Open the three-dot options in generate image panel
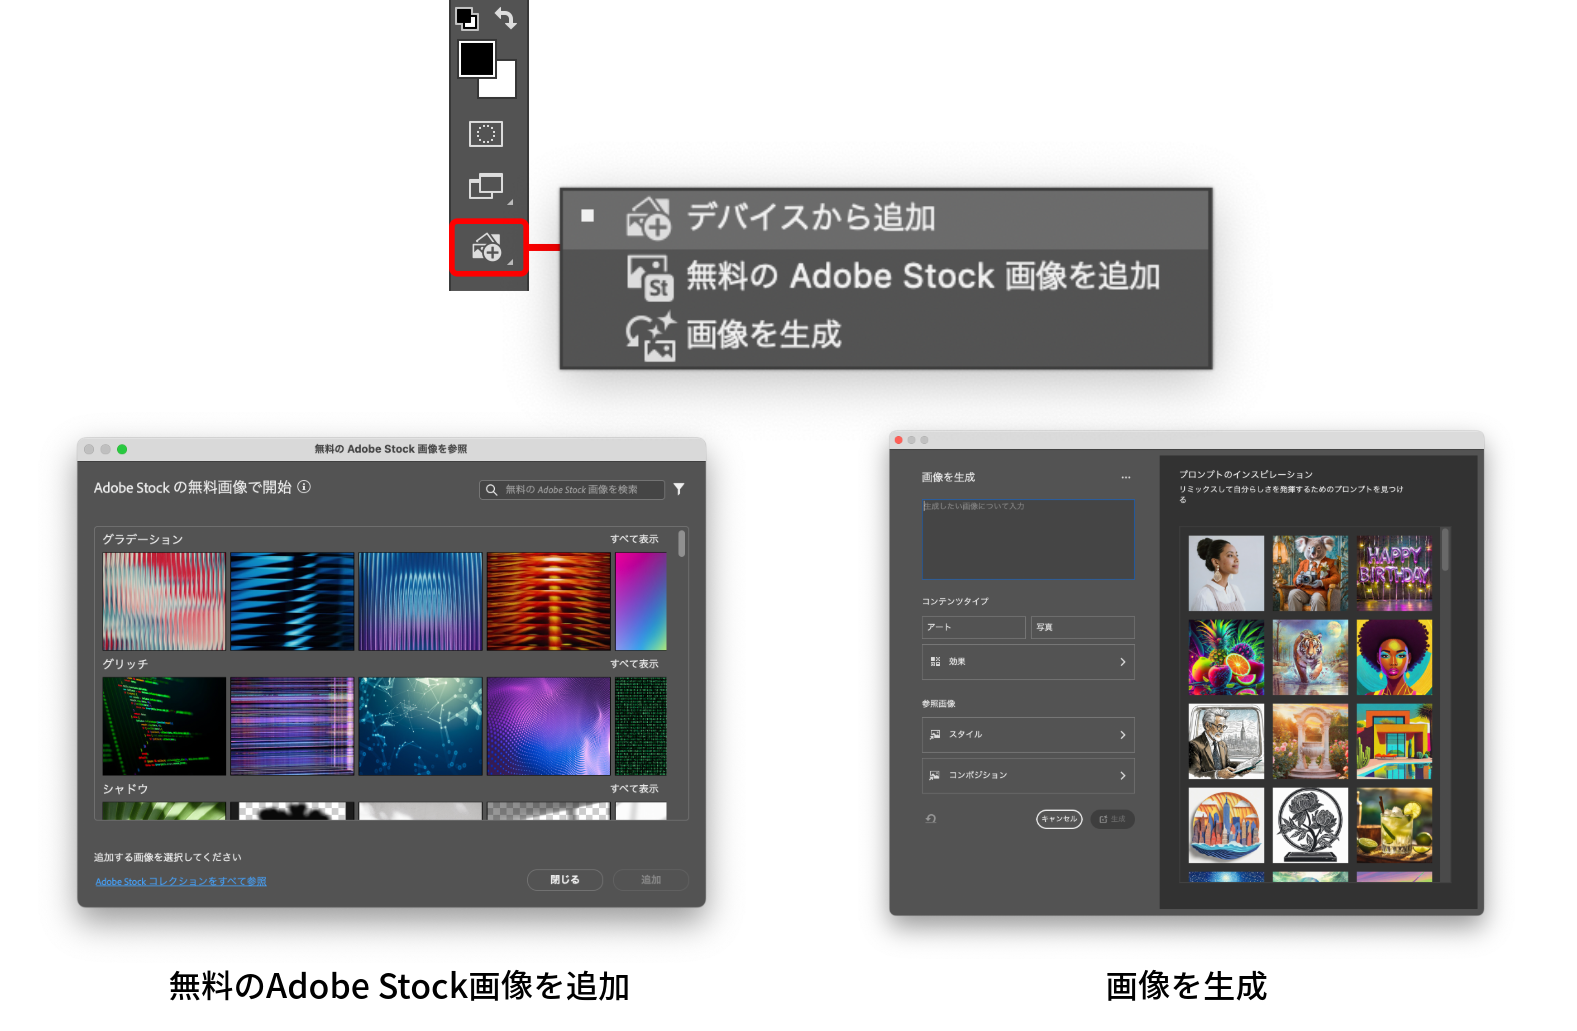Image resolution: width=1577 pixels, height=1031 pixels. click(1125, 477)
